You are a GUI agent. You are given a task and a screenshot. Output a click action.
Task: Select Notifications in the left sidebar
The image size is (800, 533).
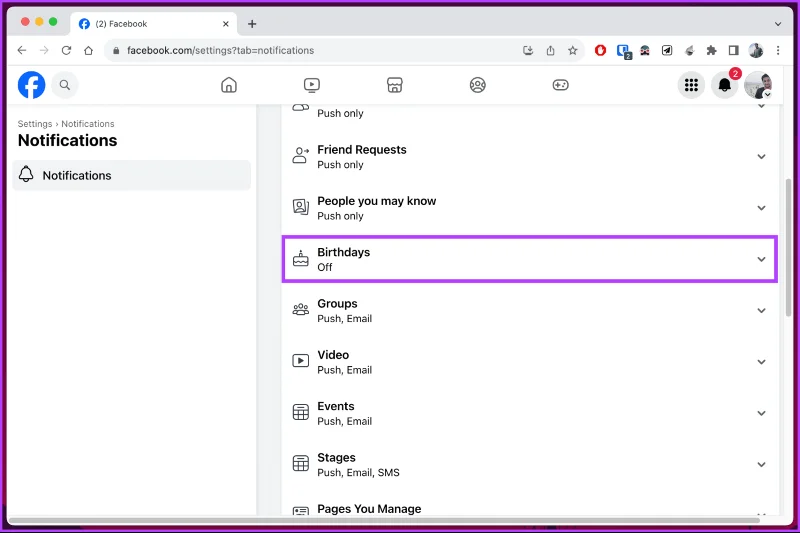pos(132,175)
